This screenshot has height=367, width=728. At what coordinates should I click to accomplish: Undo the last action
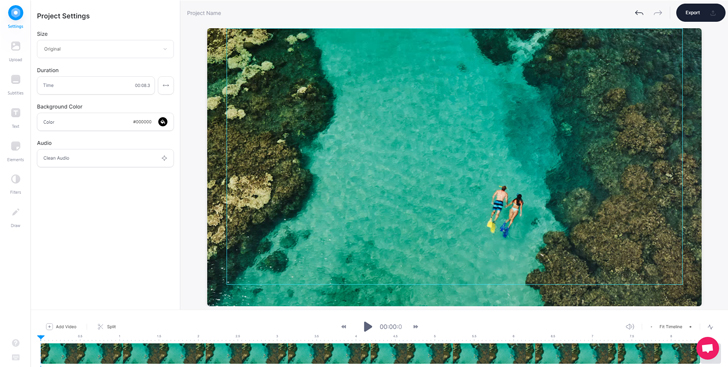point(639,13)
